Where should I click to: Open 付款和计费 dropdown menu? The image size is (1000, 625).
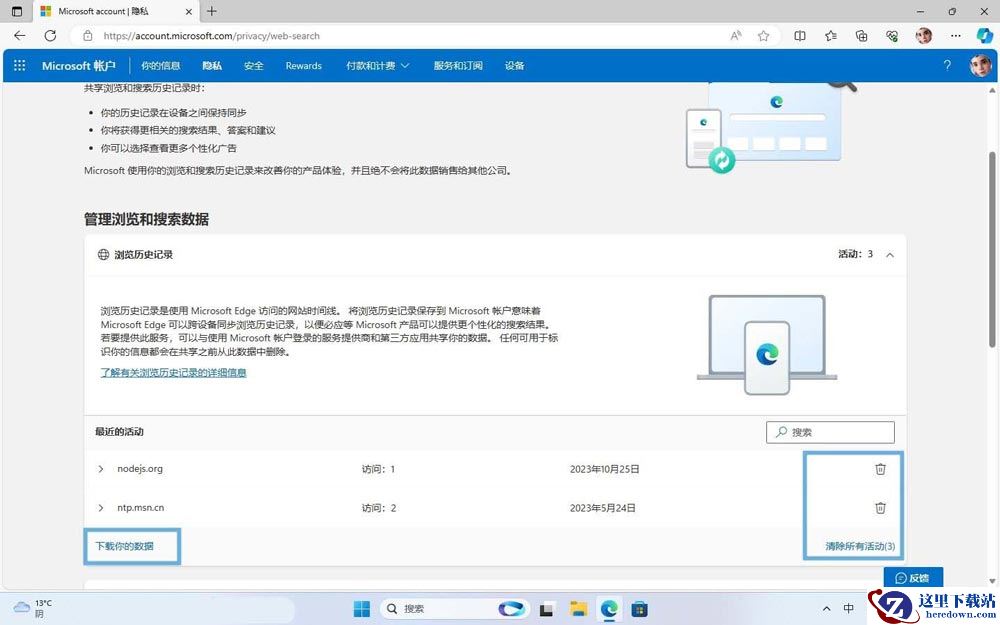378,66
